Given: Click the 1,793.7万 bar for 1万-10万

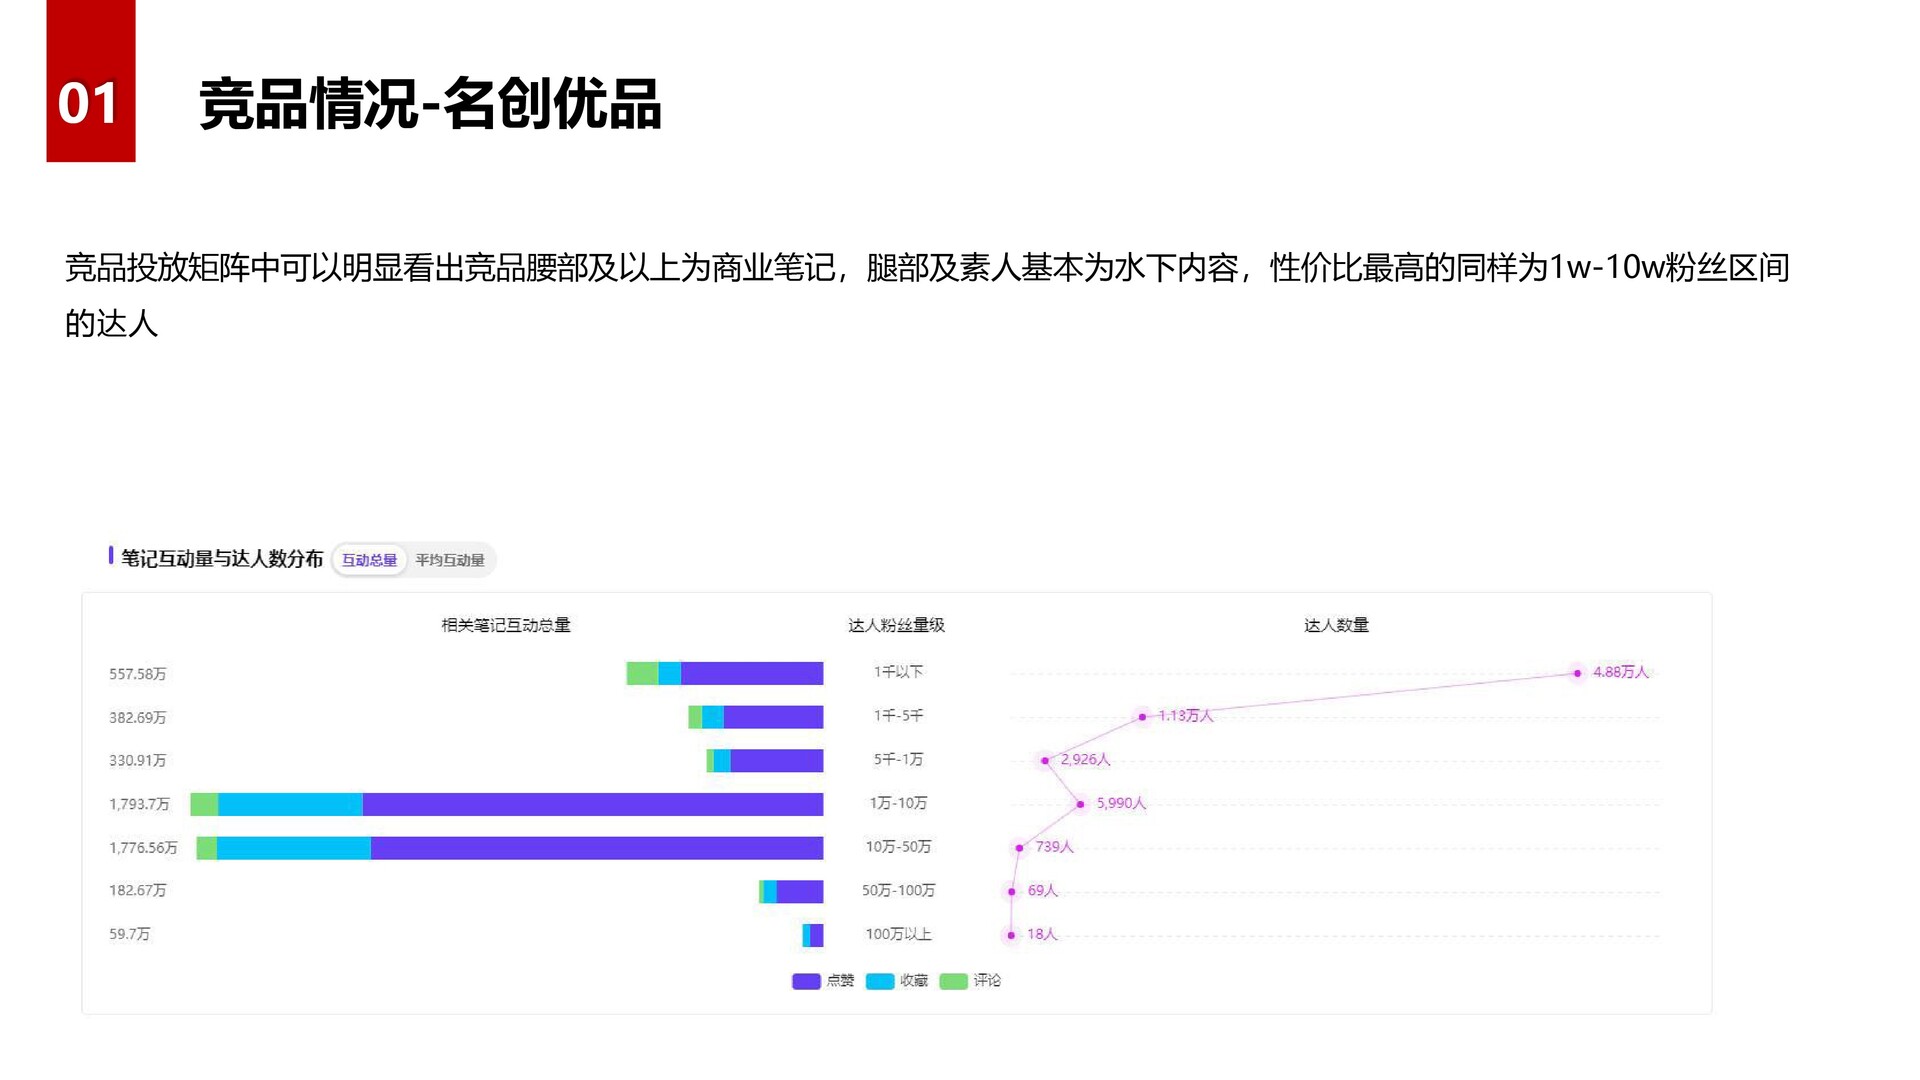Looking at the screenshot, I should pos(507,804).
